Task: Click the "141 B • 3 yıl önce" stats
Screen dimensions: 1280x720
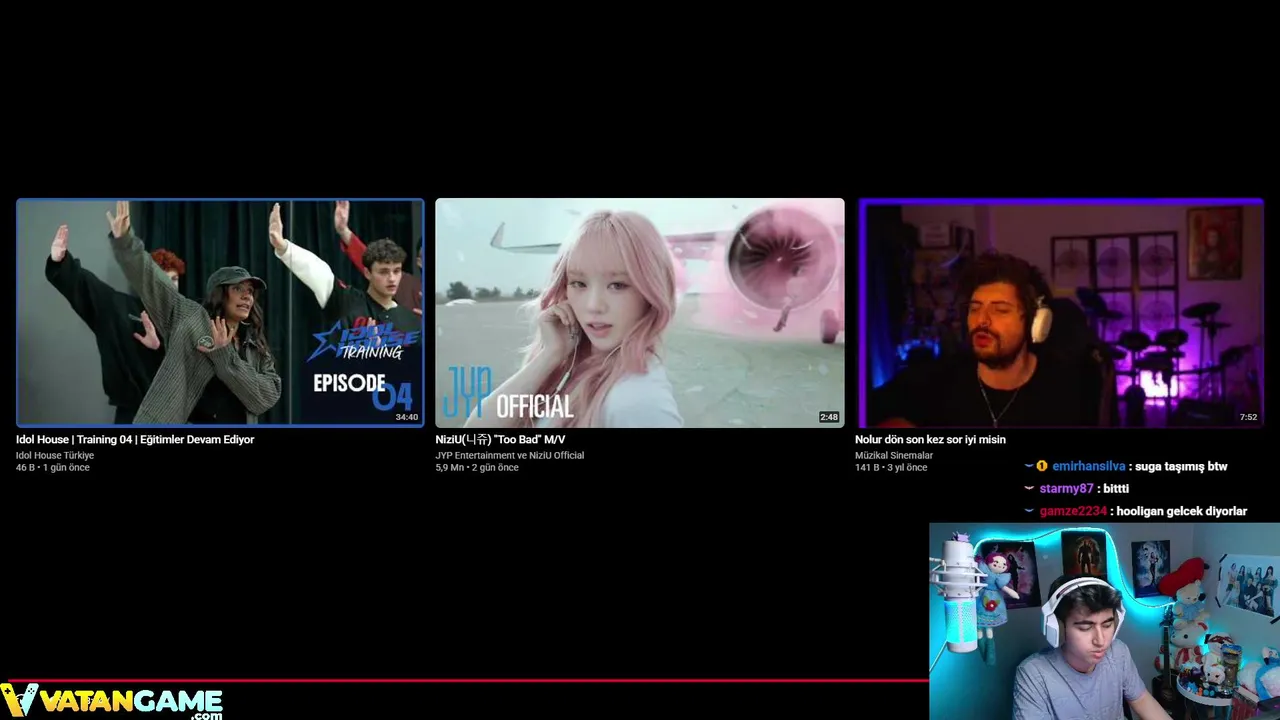Action: coord(891,468)
